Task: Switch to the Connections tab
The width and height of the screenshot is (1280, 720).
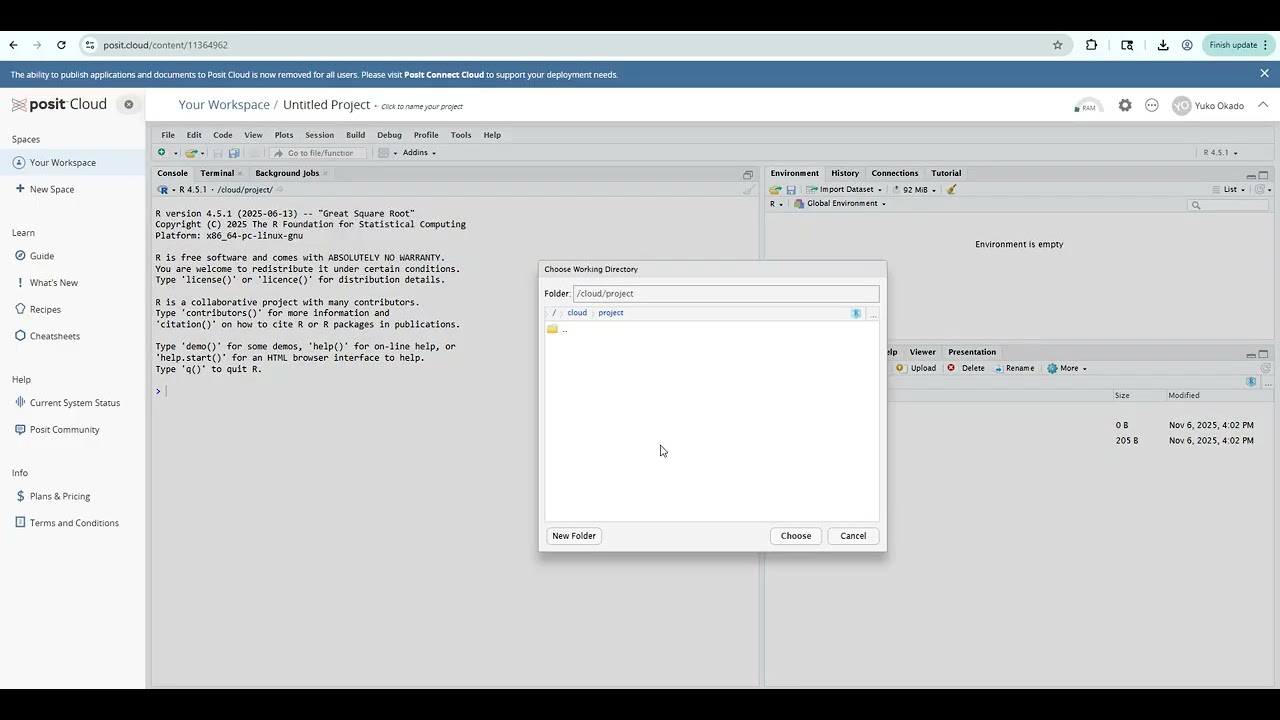Action: pyautogui.click(x=895, y=173)
